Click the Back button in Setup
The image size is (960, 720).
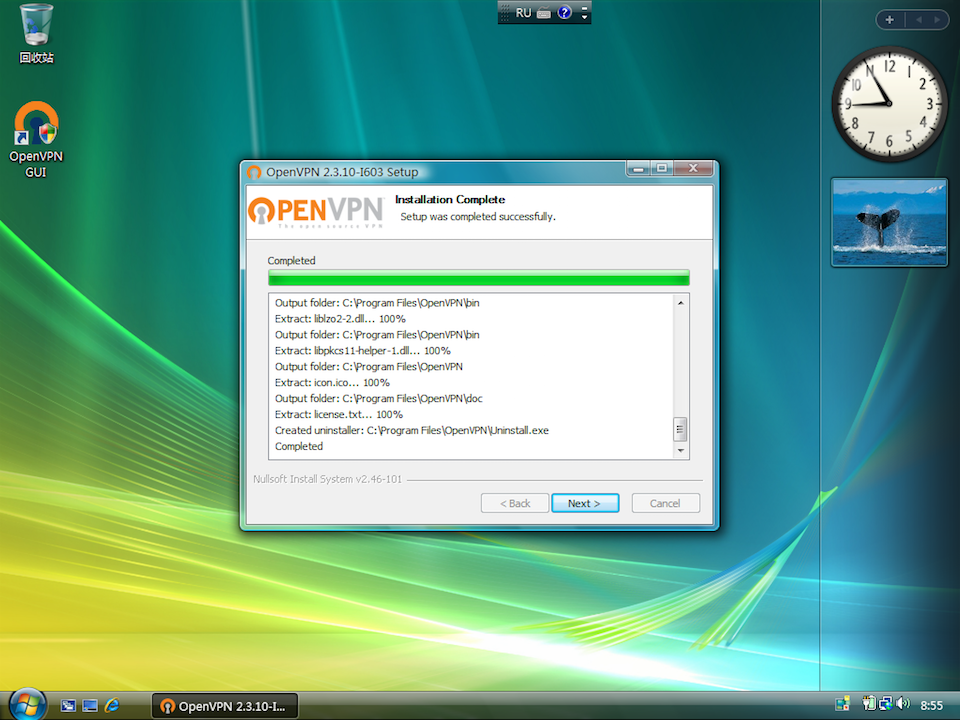(515, 503)
